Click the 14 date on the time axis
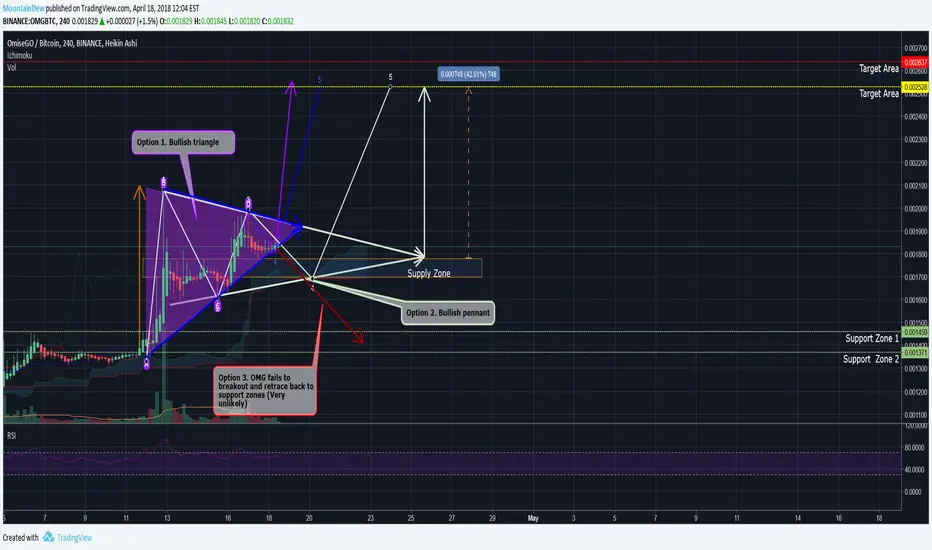 [x=798, y=518]
